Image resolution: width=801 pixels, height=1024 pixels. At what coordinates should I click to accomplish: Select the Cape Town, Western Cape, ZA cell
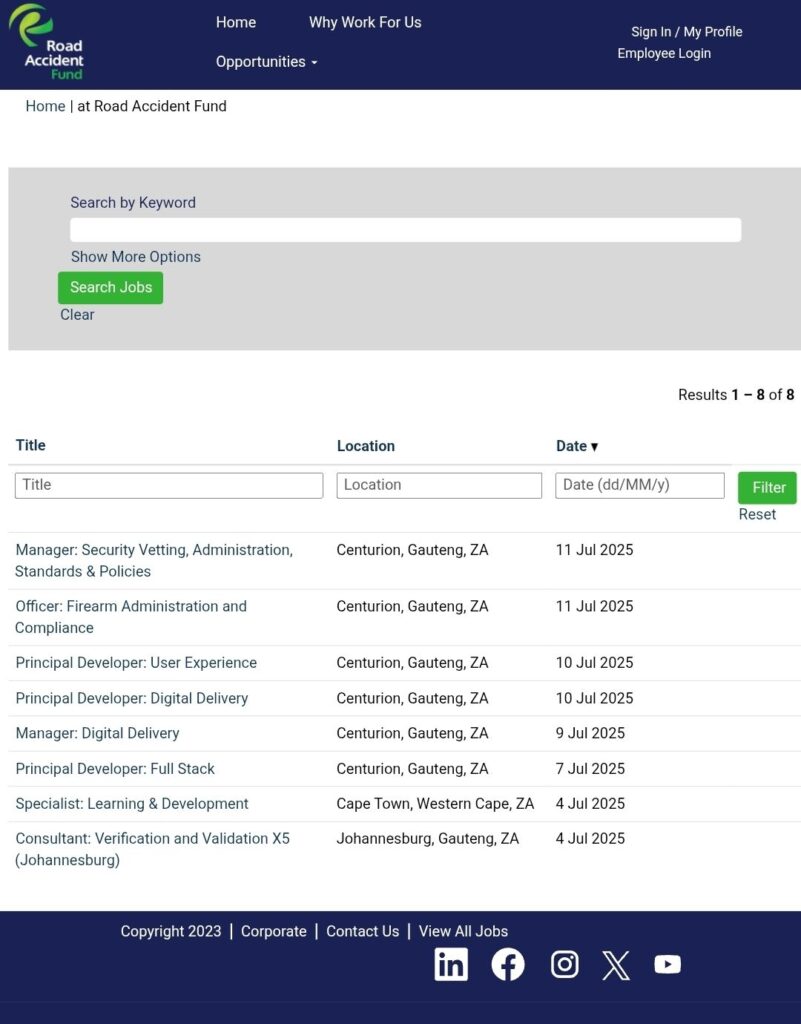click(435, 804)
